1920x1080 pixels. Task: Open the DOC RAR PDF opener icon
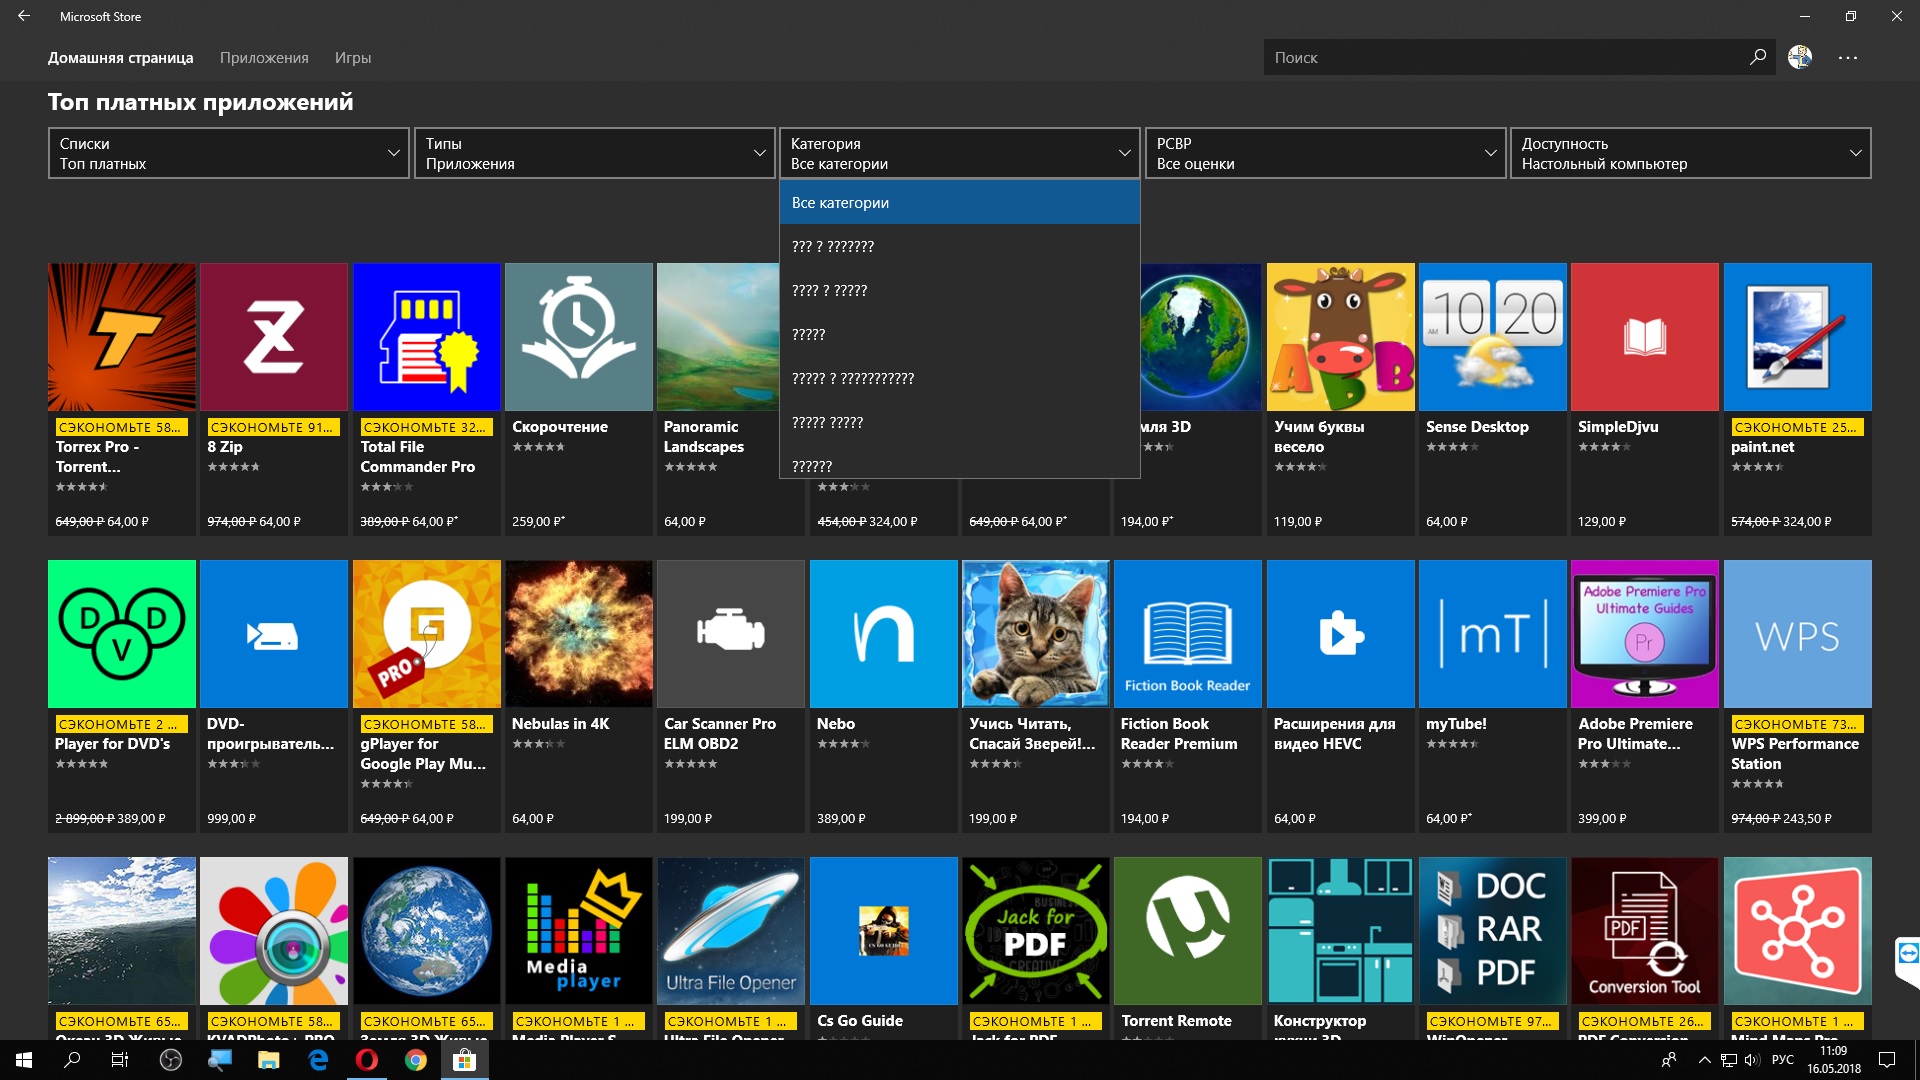pos(1493,931)
